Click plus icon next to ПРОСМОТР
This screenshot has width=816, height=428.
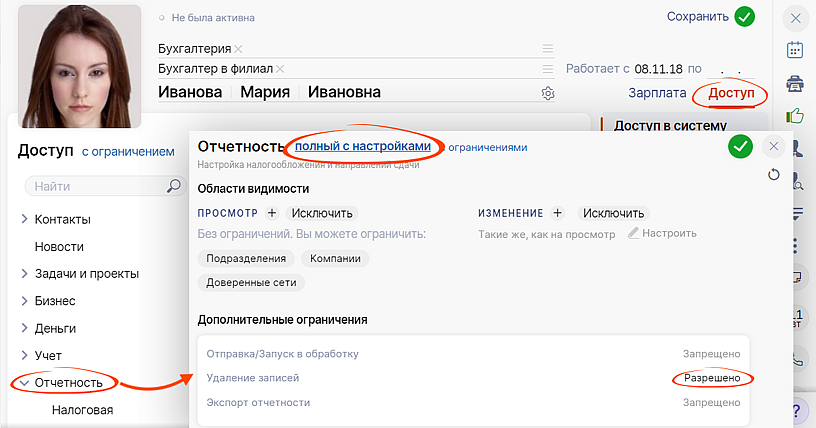tap(271, 213)
